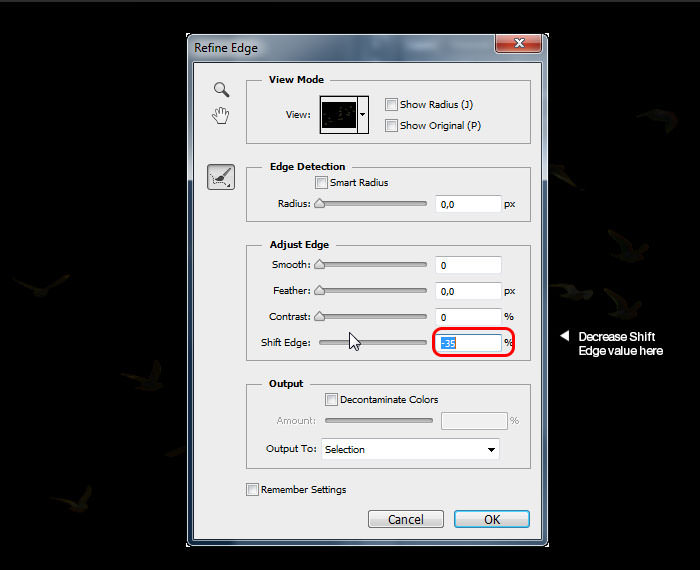Viewport: 700px width, 570px height.
Task: Select the Hand tool icon
Action: coord(221,116)
